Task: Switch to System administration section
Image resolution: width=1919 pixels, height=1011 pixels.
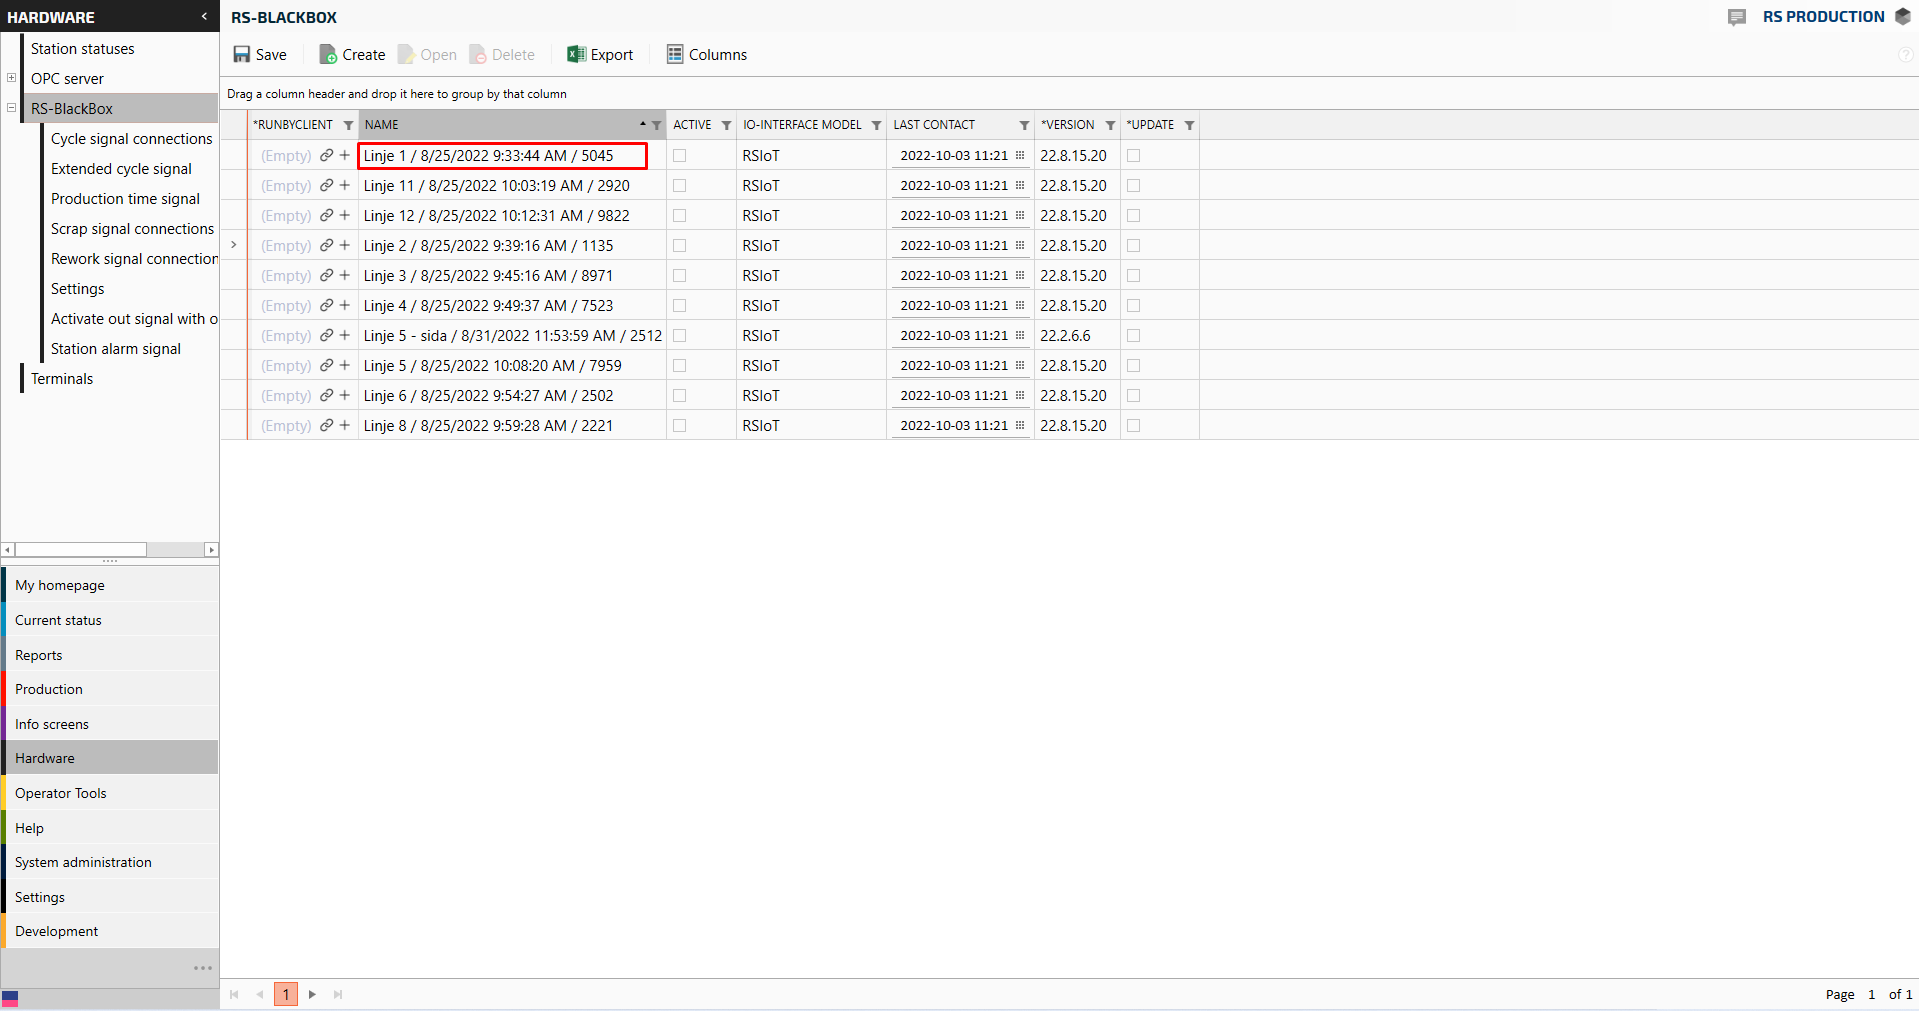Action: [83, 862]
